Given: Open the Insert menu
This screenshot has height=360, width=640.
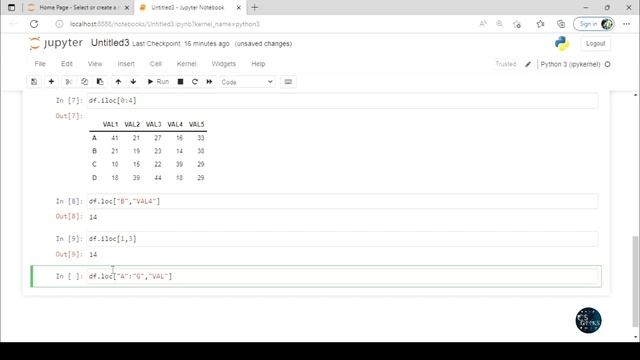Looking at the screenshot, I should coord(126,64).
